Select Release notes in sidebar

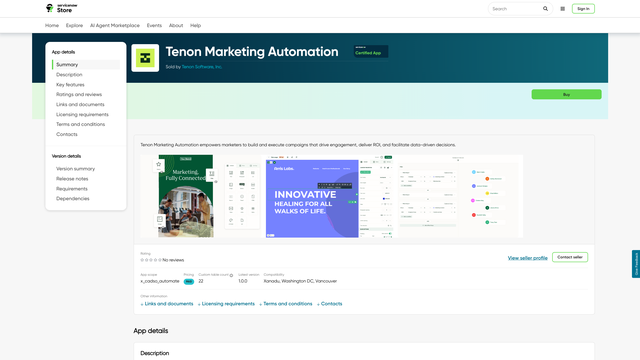point(72,179)
